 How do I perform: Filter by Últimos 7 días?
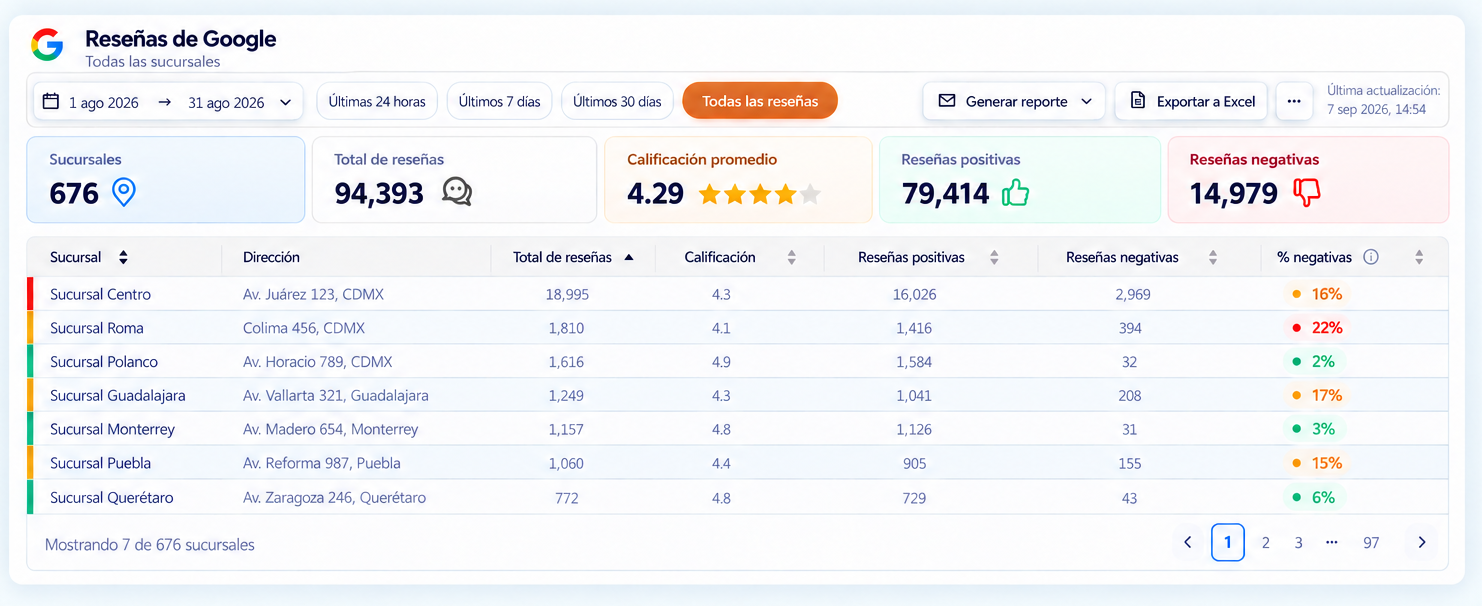coord(499,101)
